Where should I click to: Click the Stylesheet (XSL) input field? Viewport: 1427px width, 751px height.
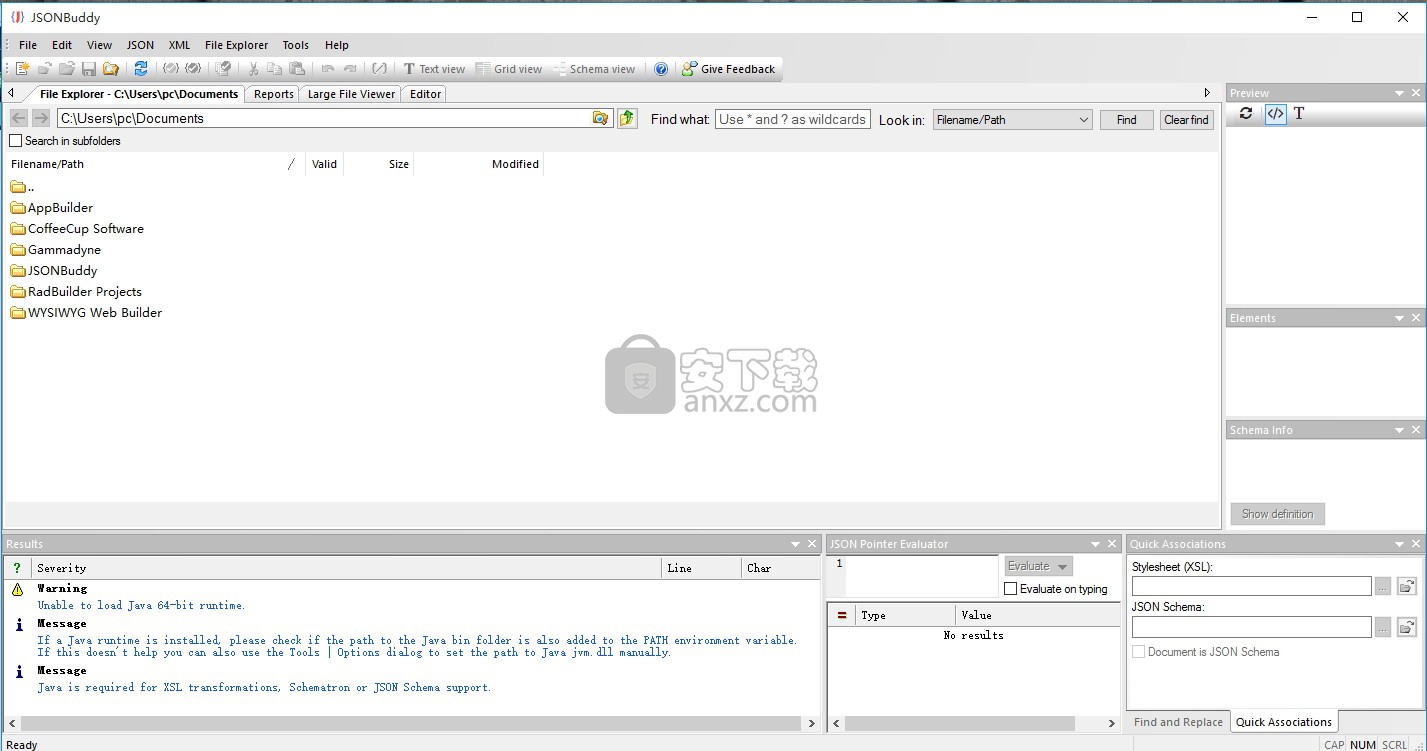[x=1251, y=587]
